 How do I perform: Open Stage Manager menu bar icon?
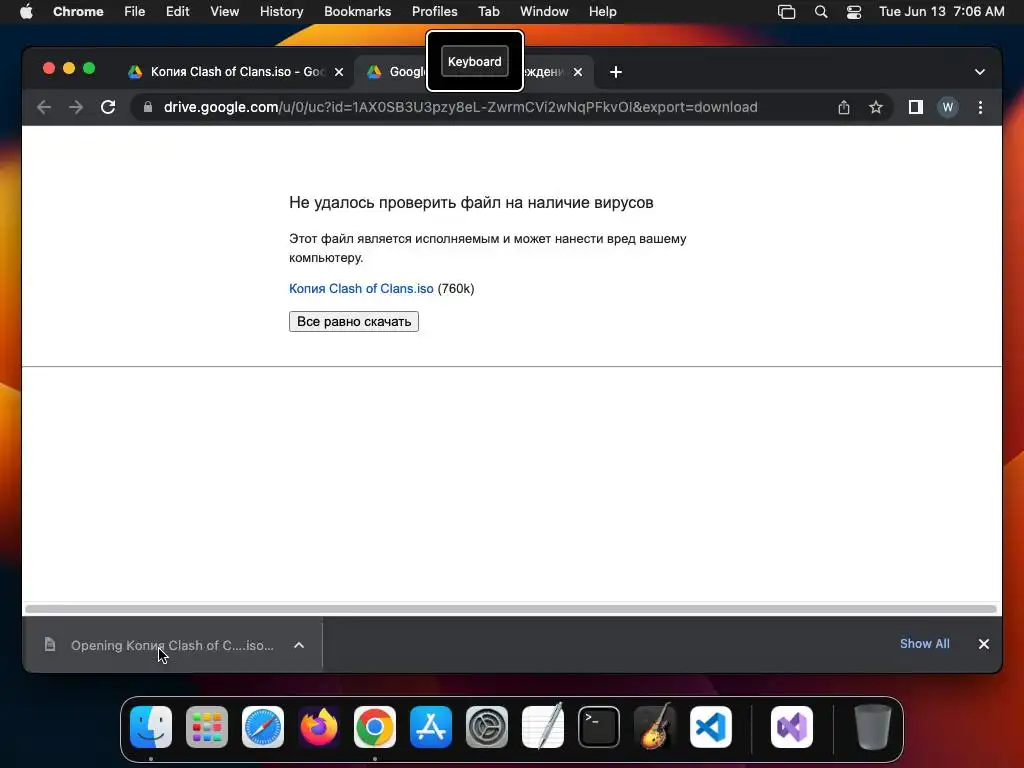coord(786,12)
